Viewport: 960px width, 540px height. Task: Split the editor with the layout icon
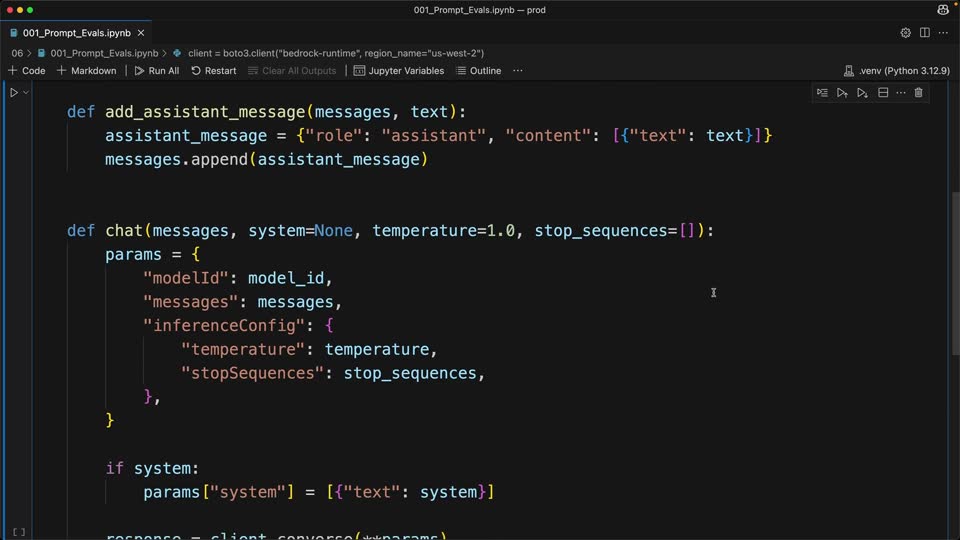pyautogui.click(x=924, y=33)
